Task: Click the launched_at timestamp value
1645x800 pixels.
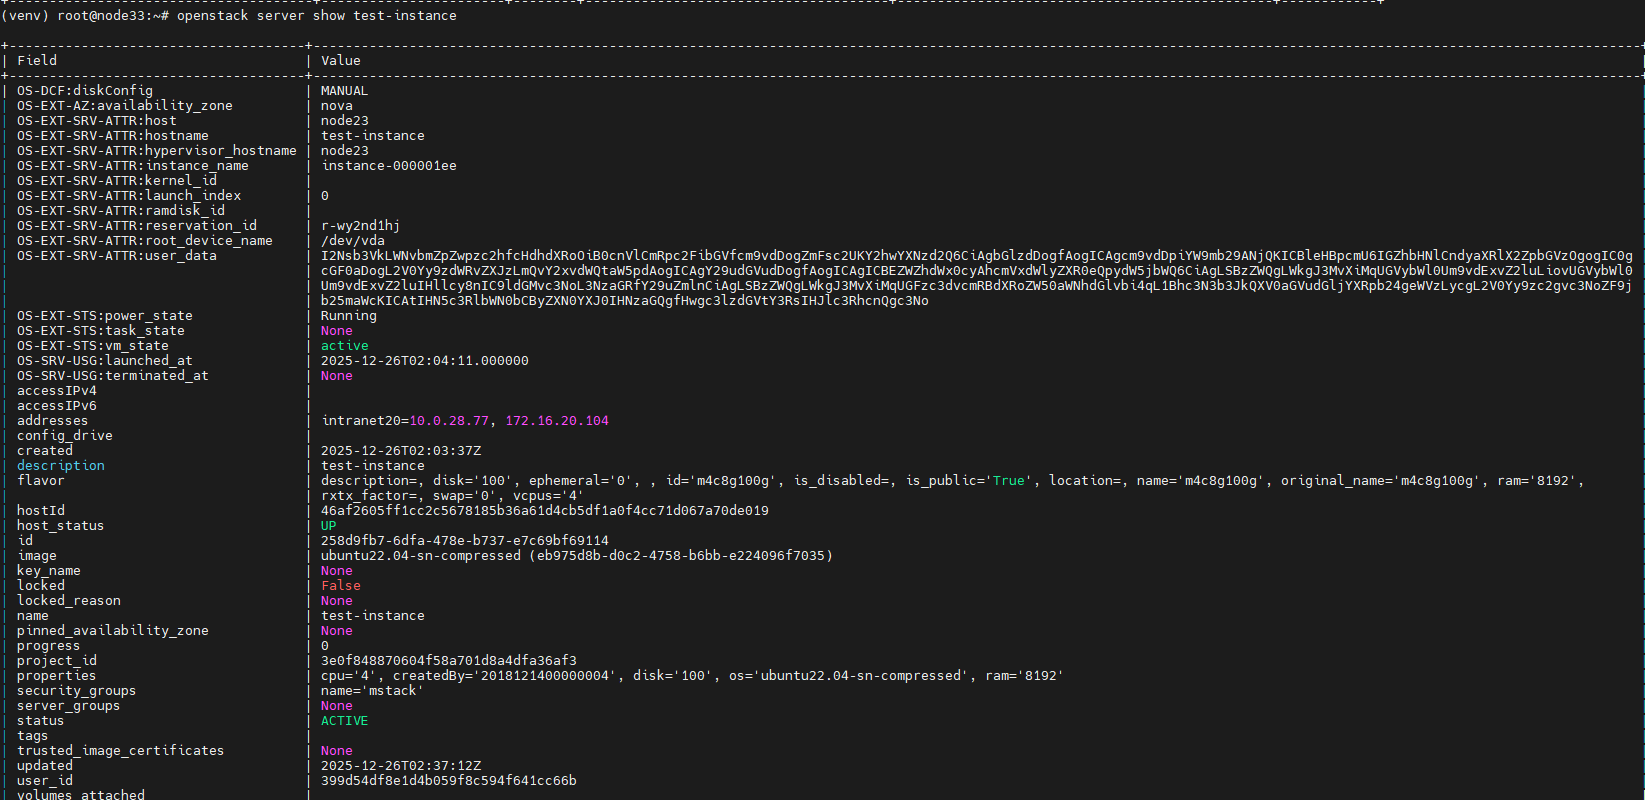Action: 424,361
